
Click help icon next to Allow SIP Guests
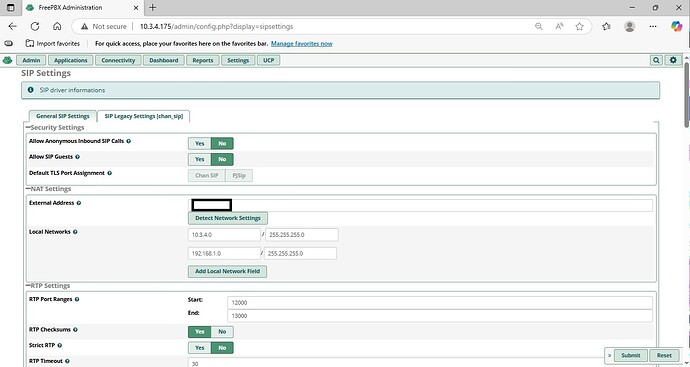(x=77, y=157)
